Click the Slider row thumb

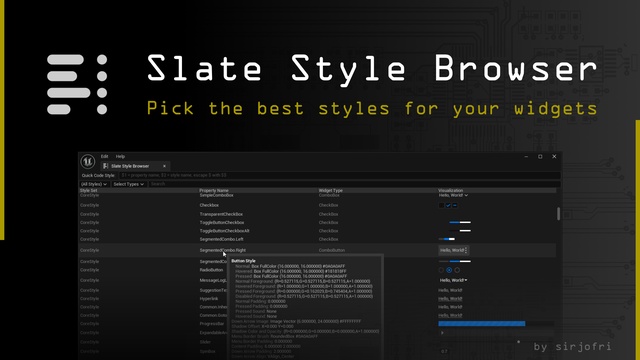[519, 342]
